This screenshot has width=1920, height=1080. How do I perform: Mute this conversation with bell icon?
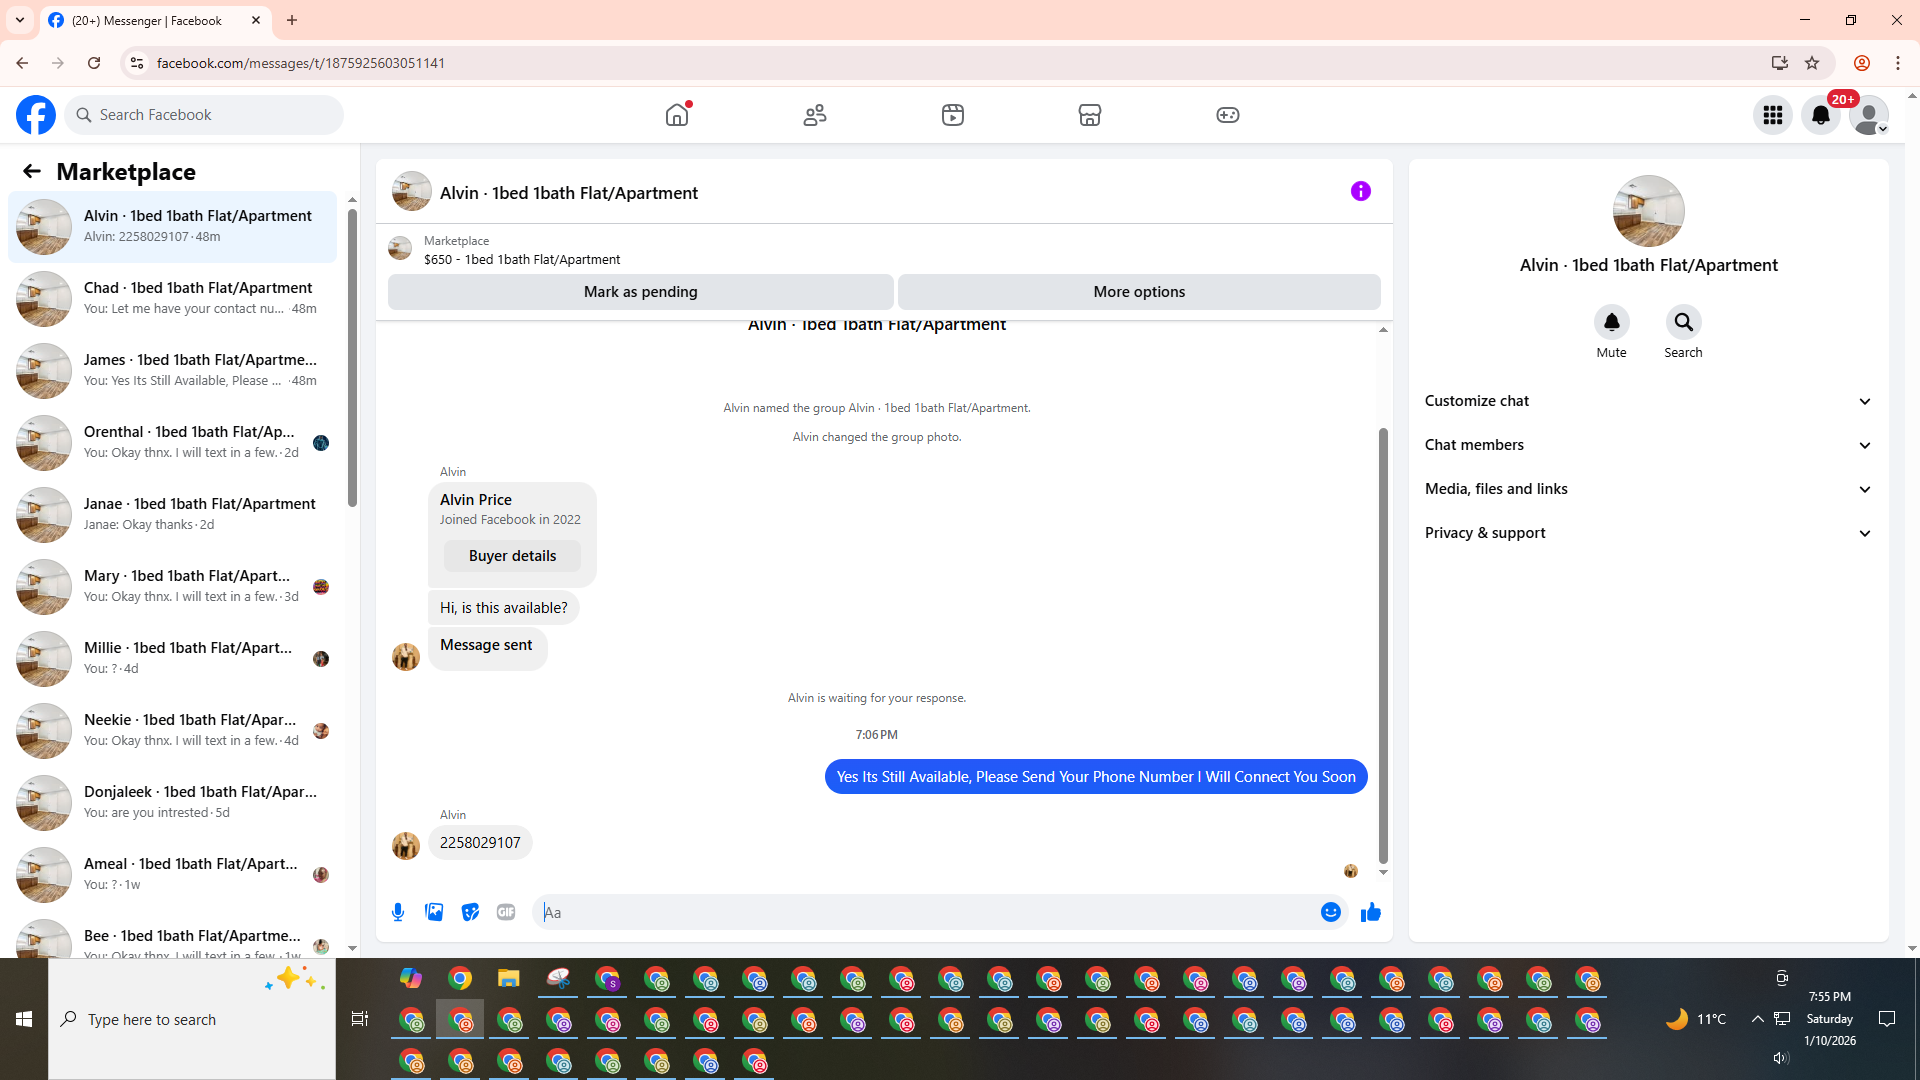point(1611,322)
